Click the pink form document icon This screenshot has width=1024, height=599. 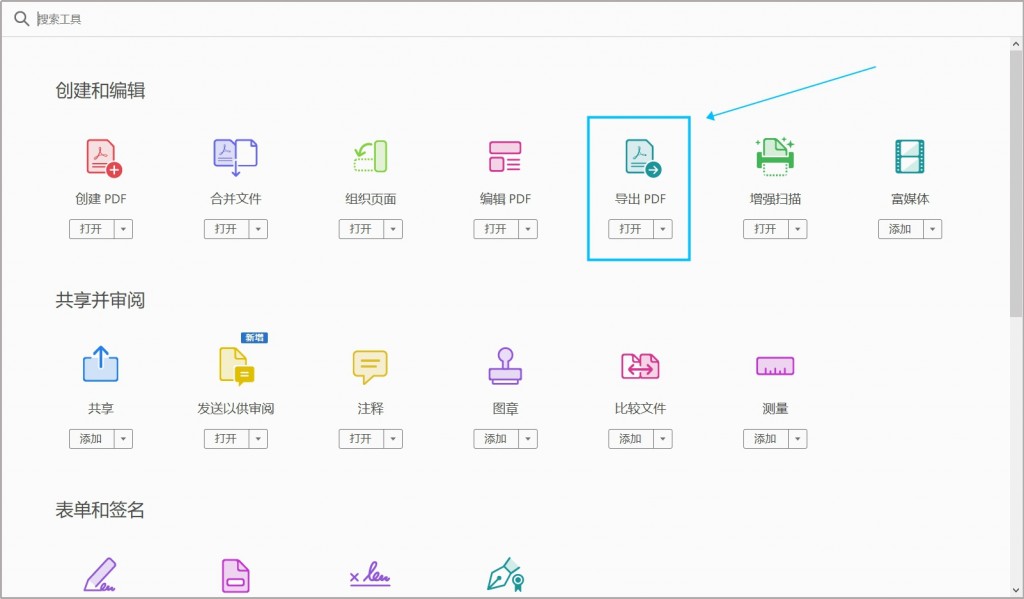(x=235, y=575)
